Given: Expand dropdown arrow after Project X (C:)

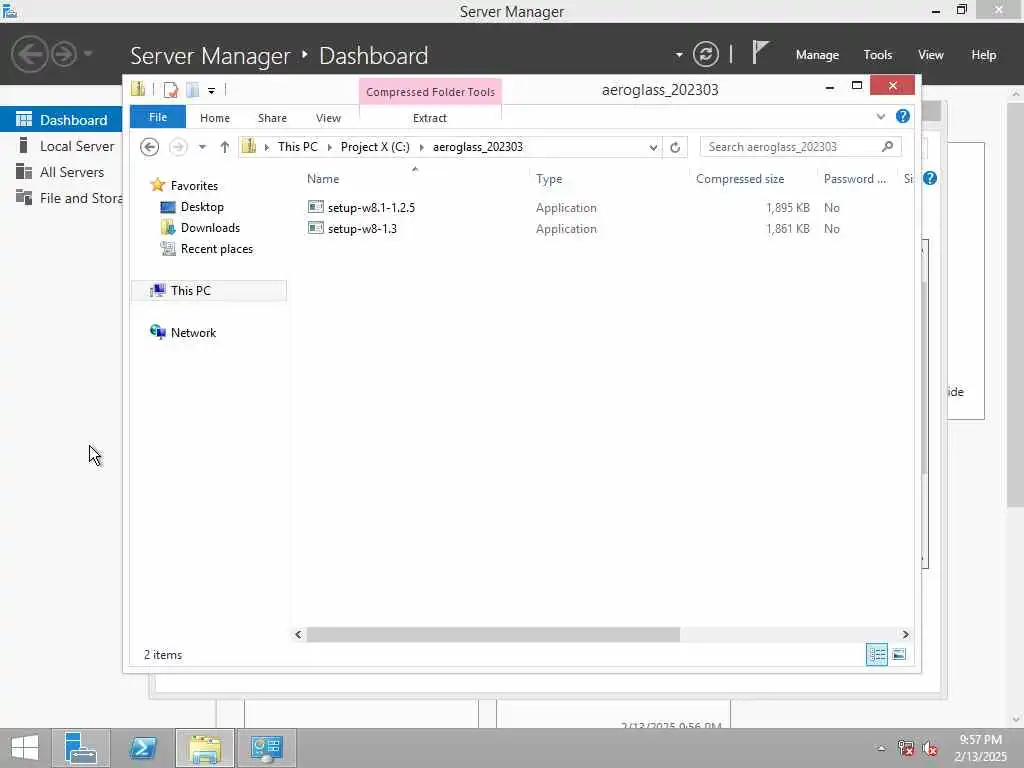Looking at the screenshot, I should 421,147.
